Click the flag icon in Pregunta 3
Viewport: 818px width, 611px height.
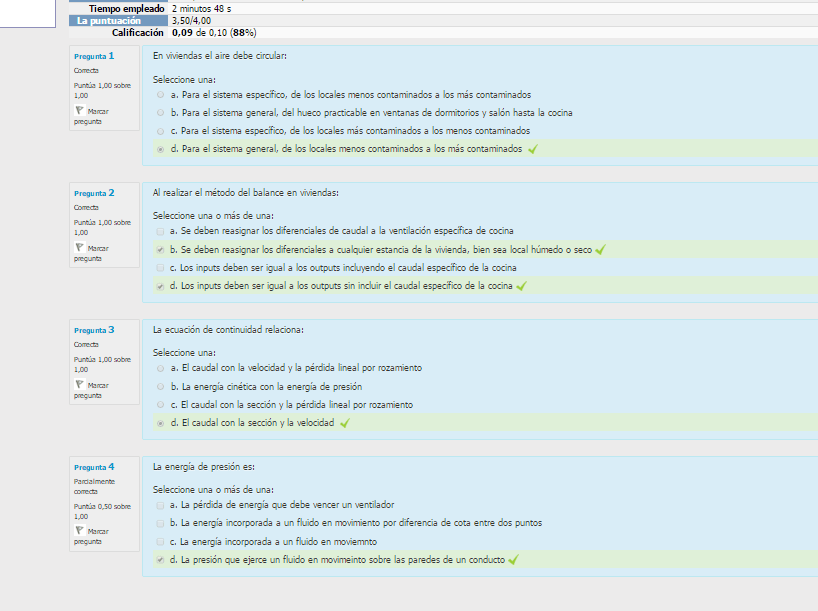click(79, 384)
